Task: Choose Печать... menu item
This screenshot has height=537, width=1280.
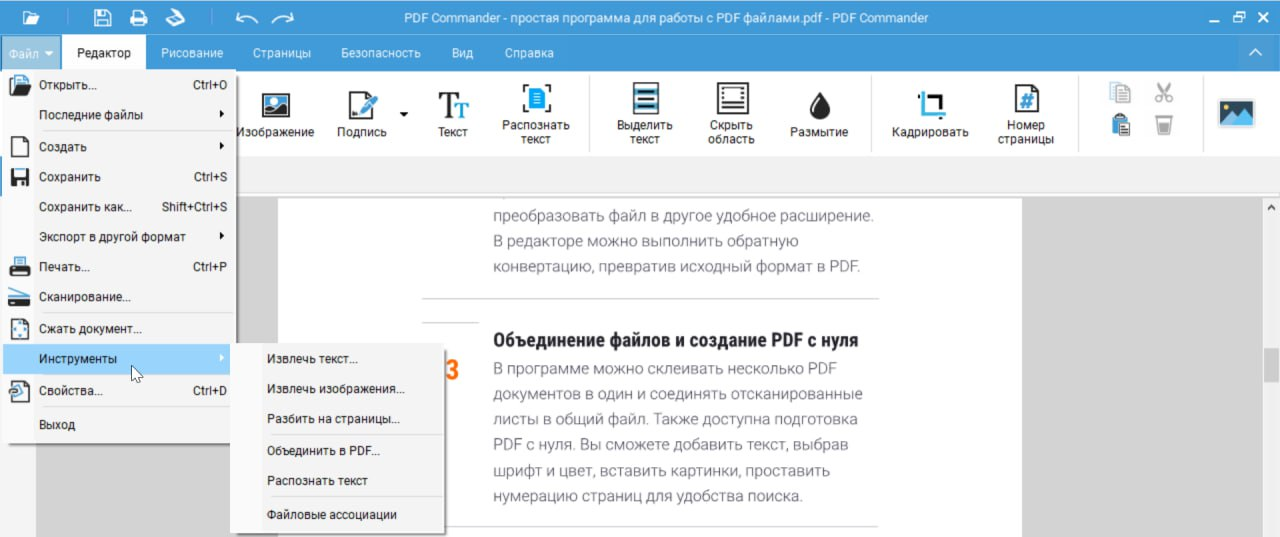Action: tap(118, 267)
